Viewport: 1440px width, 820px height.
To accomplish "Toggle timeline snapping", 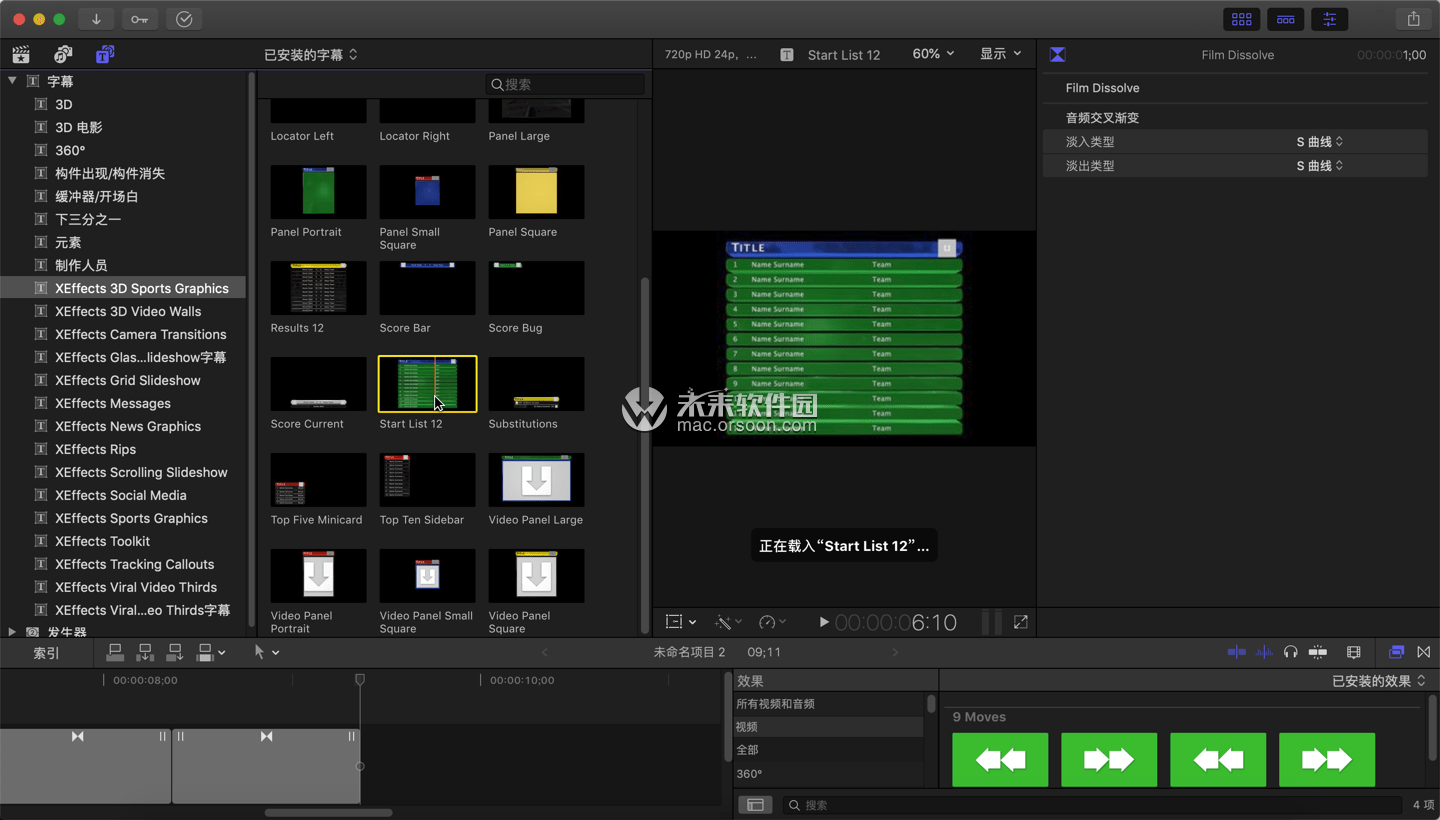I will (x=1318, y=652).
